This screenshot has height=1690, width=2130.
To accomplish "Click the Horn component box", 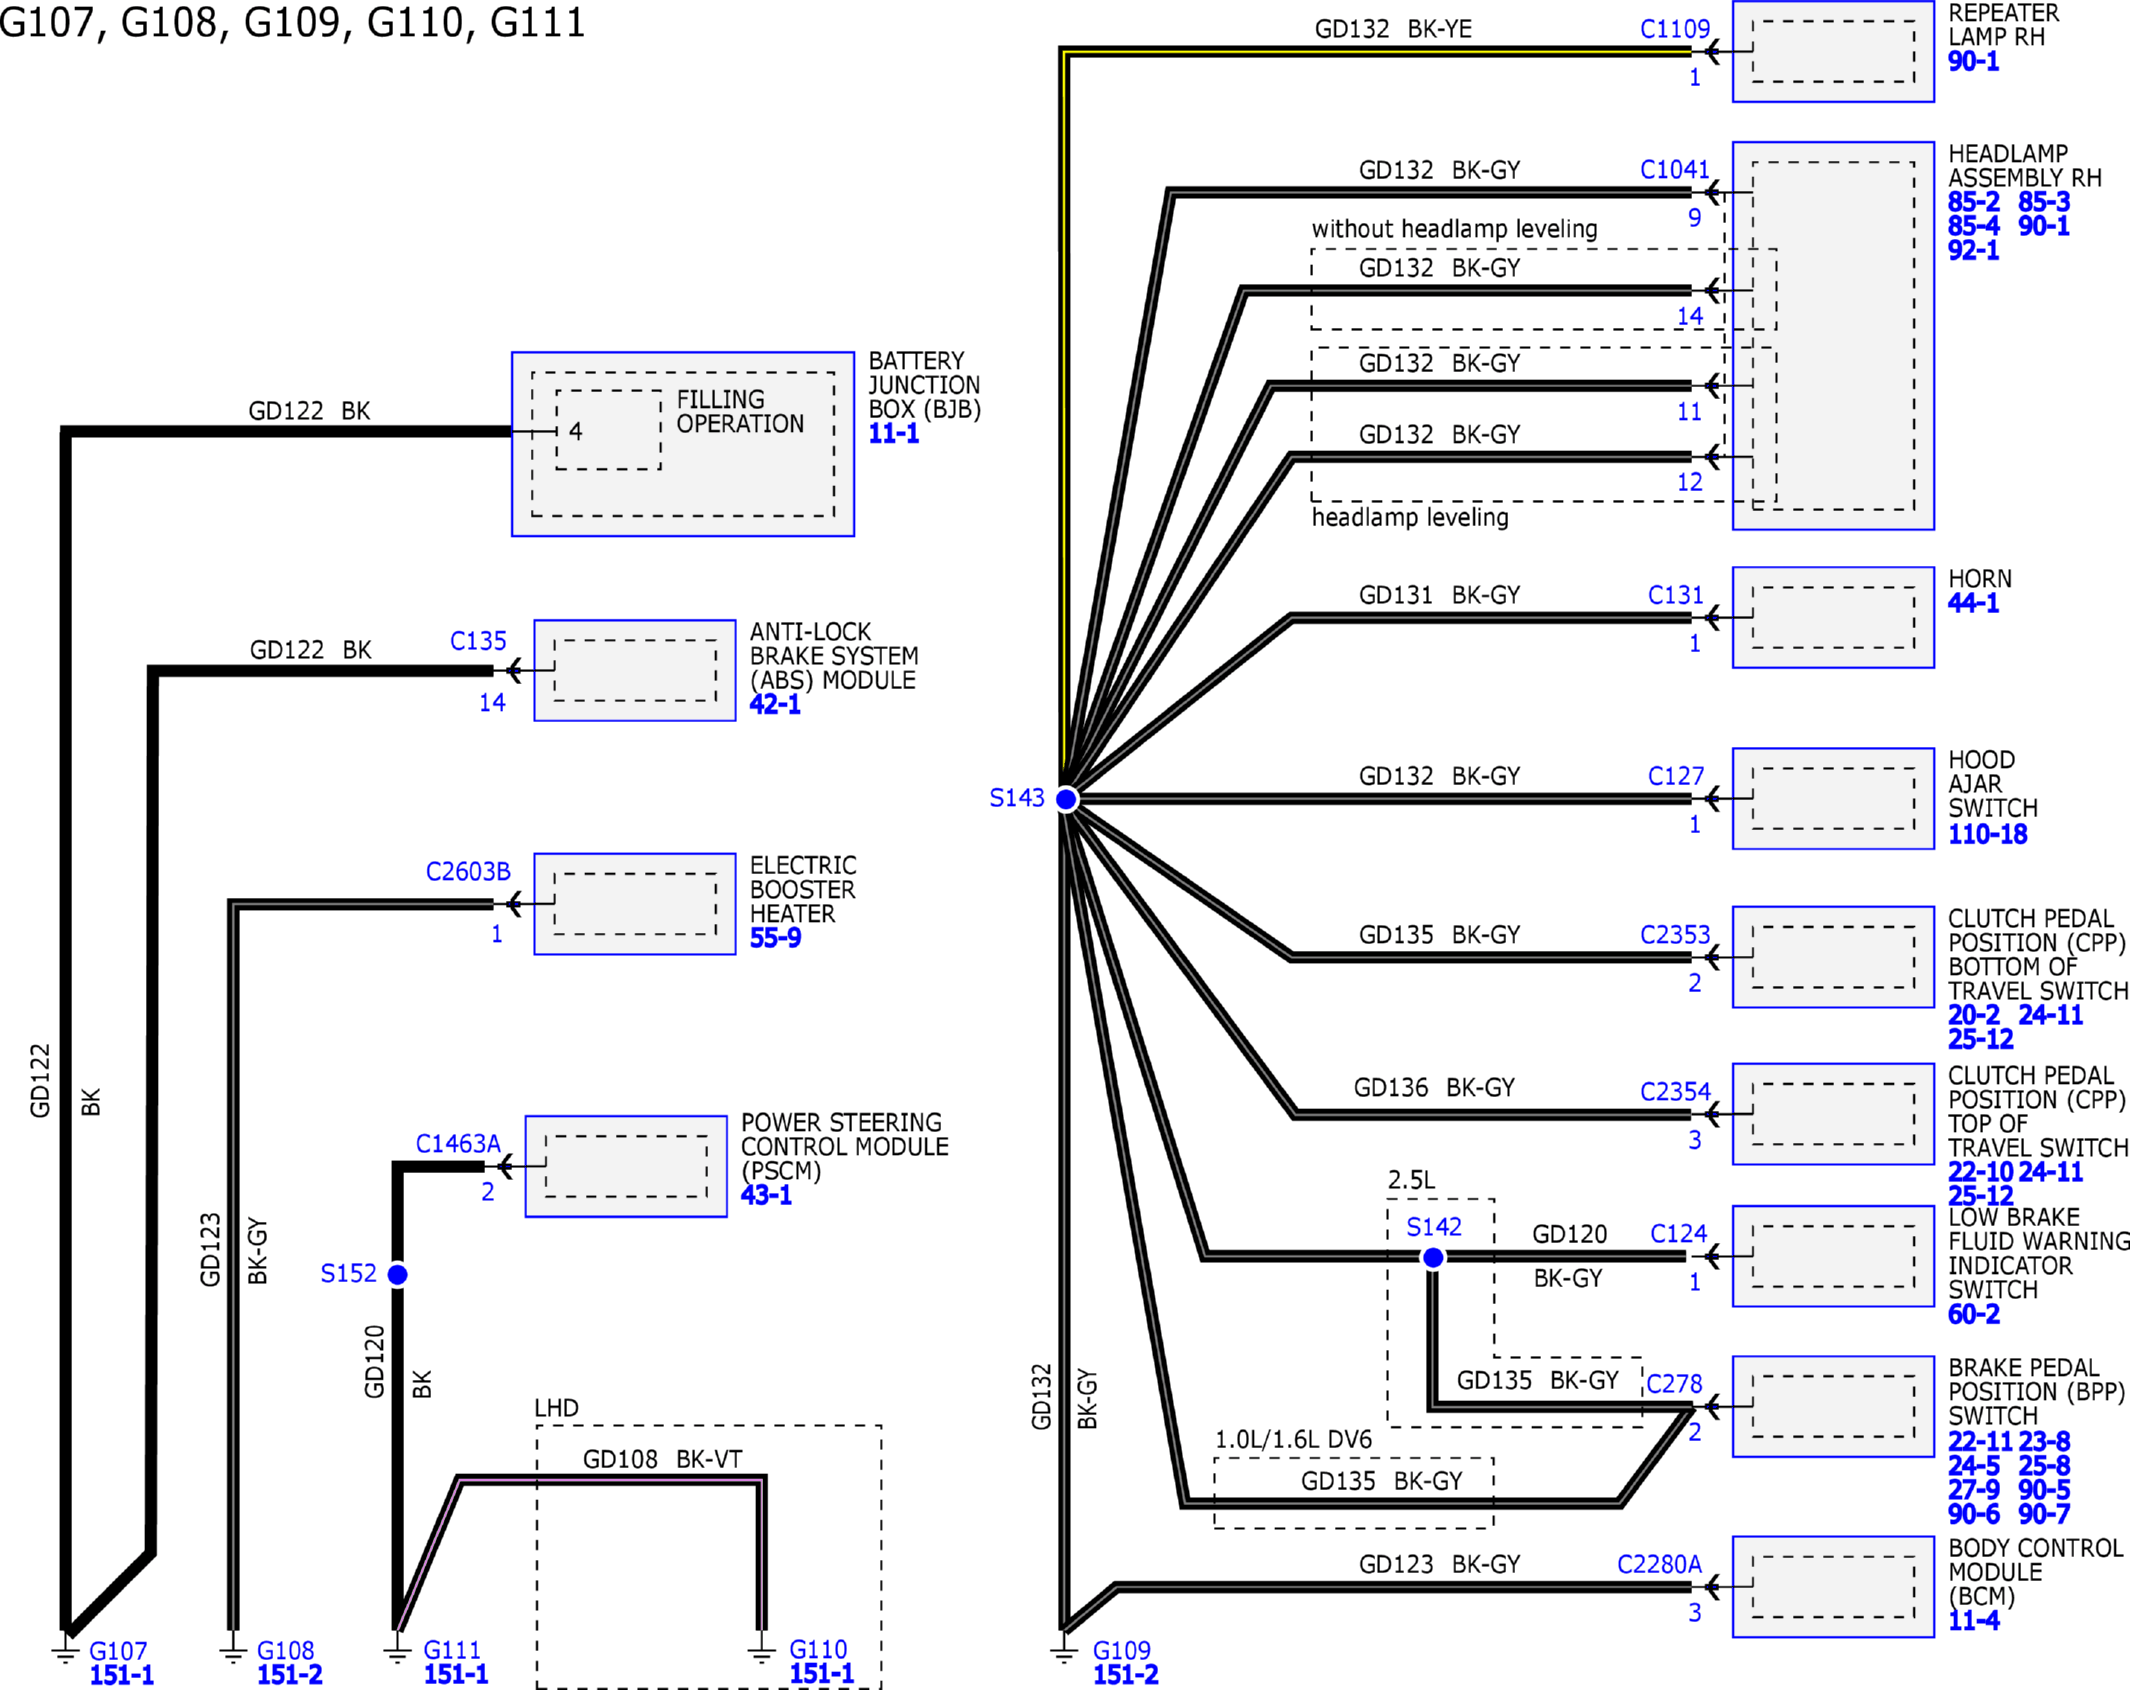I will pos(1833,617).
